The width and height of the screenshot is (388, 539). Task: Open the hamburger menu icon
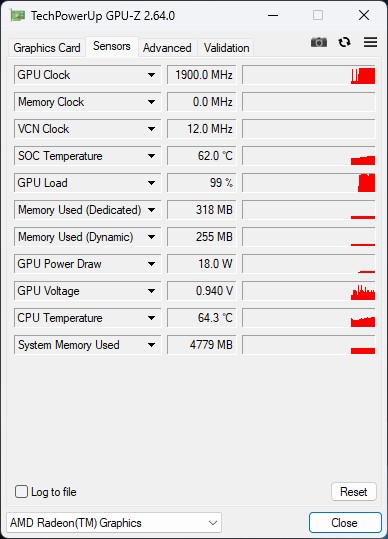tap(370, 42)
